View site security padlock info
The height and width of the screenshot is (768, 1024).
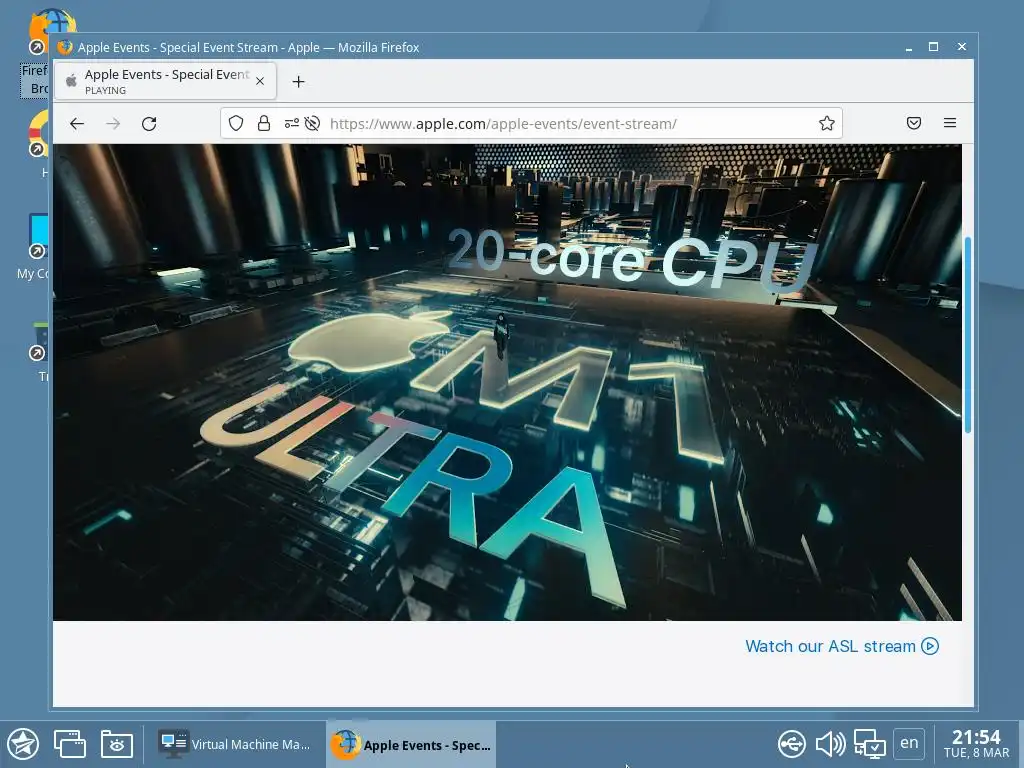point(264,123)
